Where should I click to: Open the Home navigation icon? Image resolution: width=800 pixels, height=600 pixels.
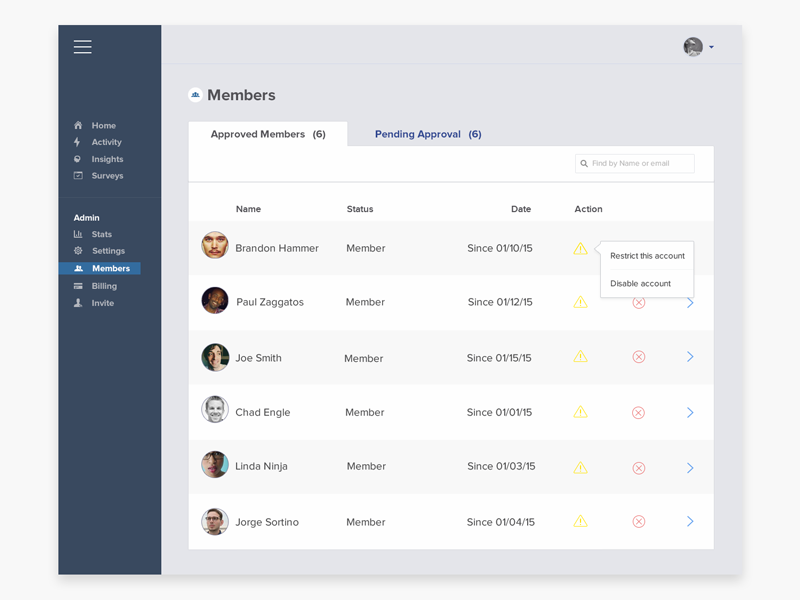78,125
